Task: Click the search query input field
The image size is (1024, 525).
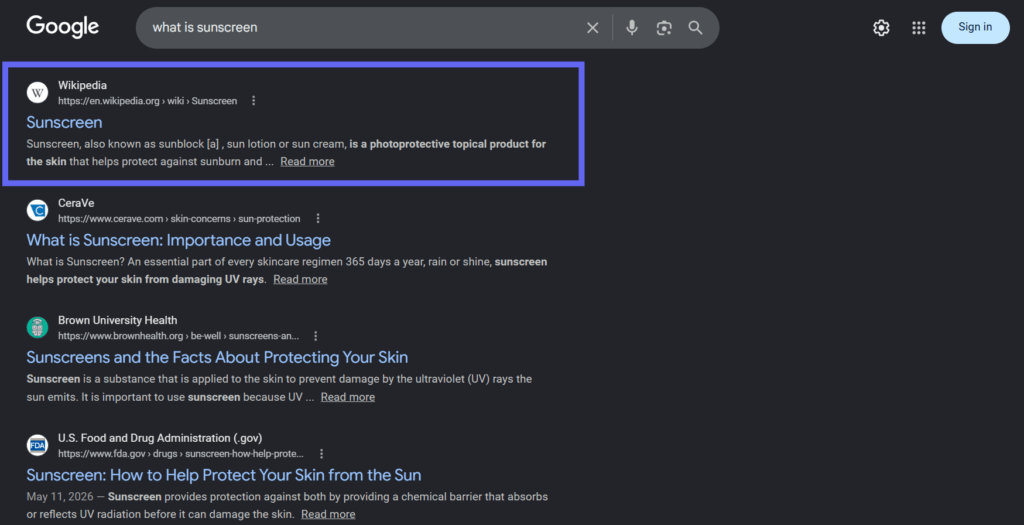Action: [362, 27]
